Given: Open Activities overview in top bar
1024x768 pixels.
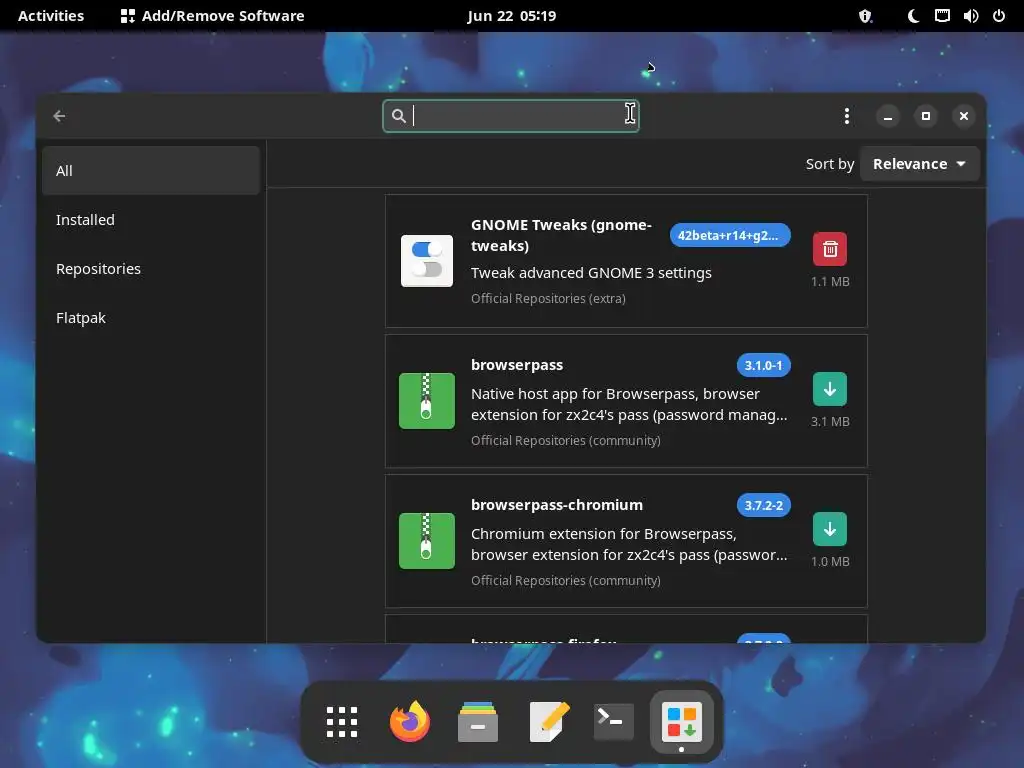Looking at the screenshot, I should pos(51,16).
